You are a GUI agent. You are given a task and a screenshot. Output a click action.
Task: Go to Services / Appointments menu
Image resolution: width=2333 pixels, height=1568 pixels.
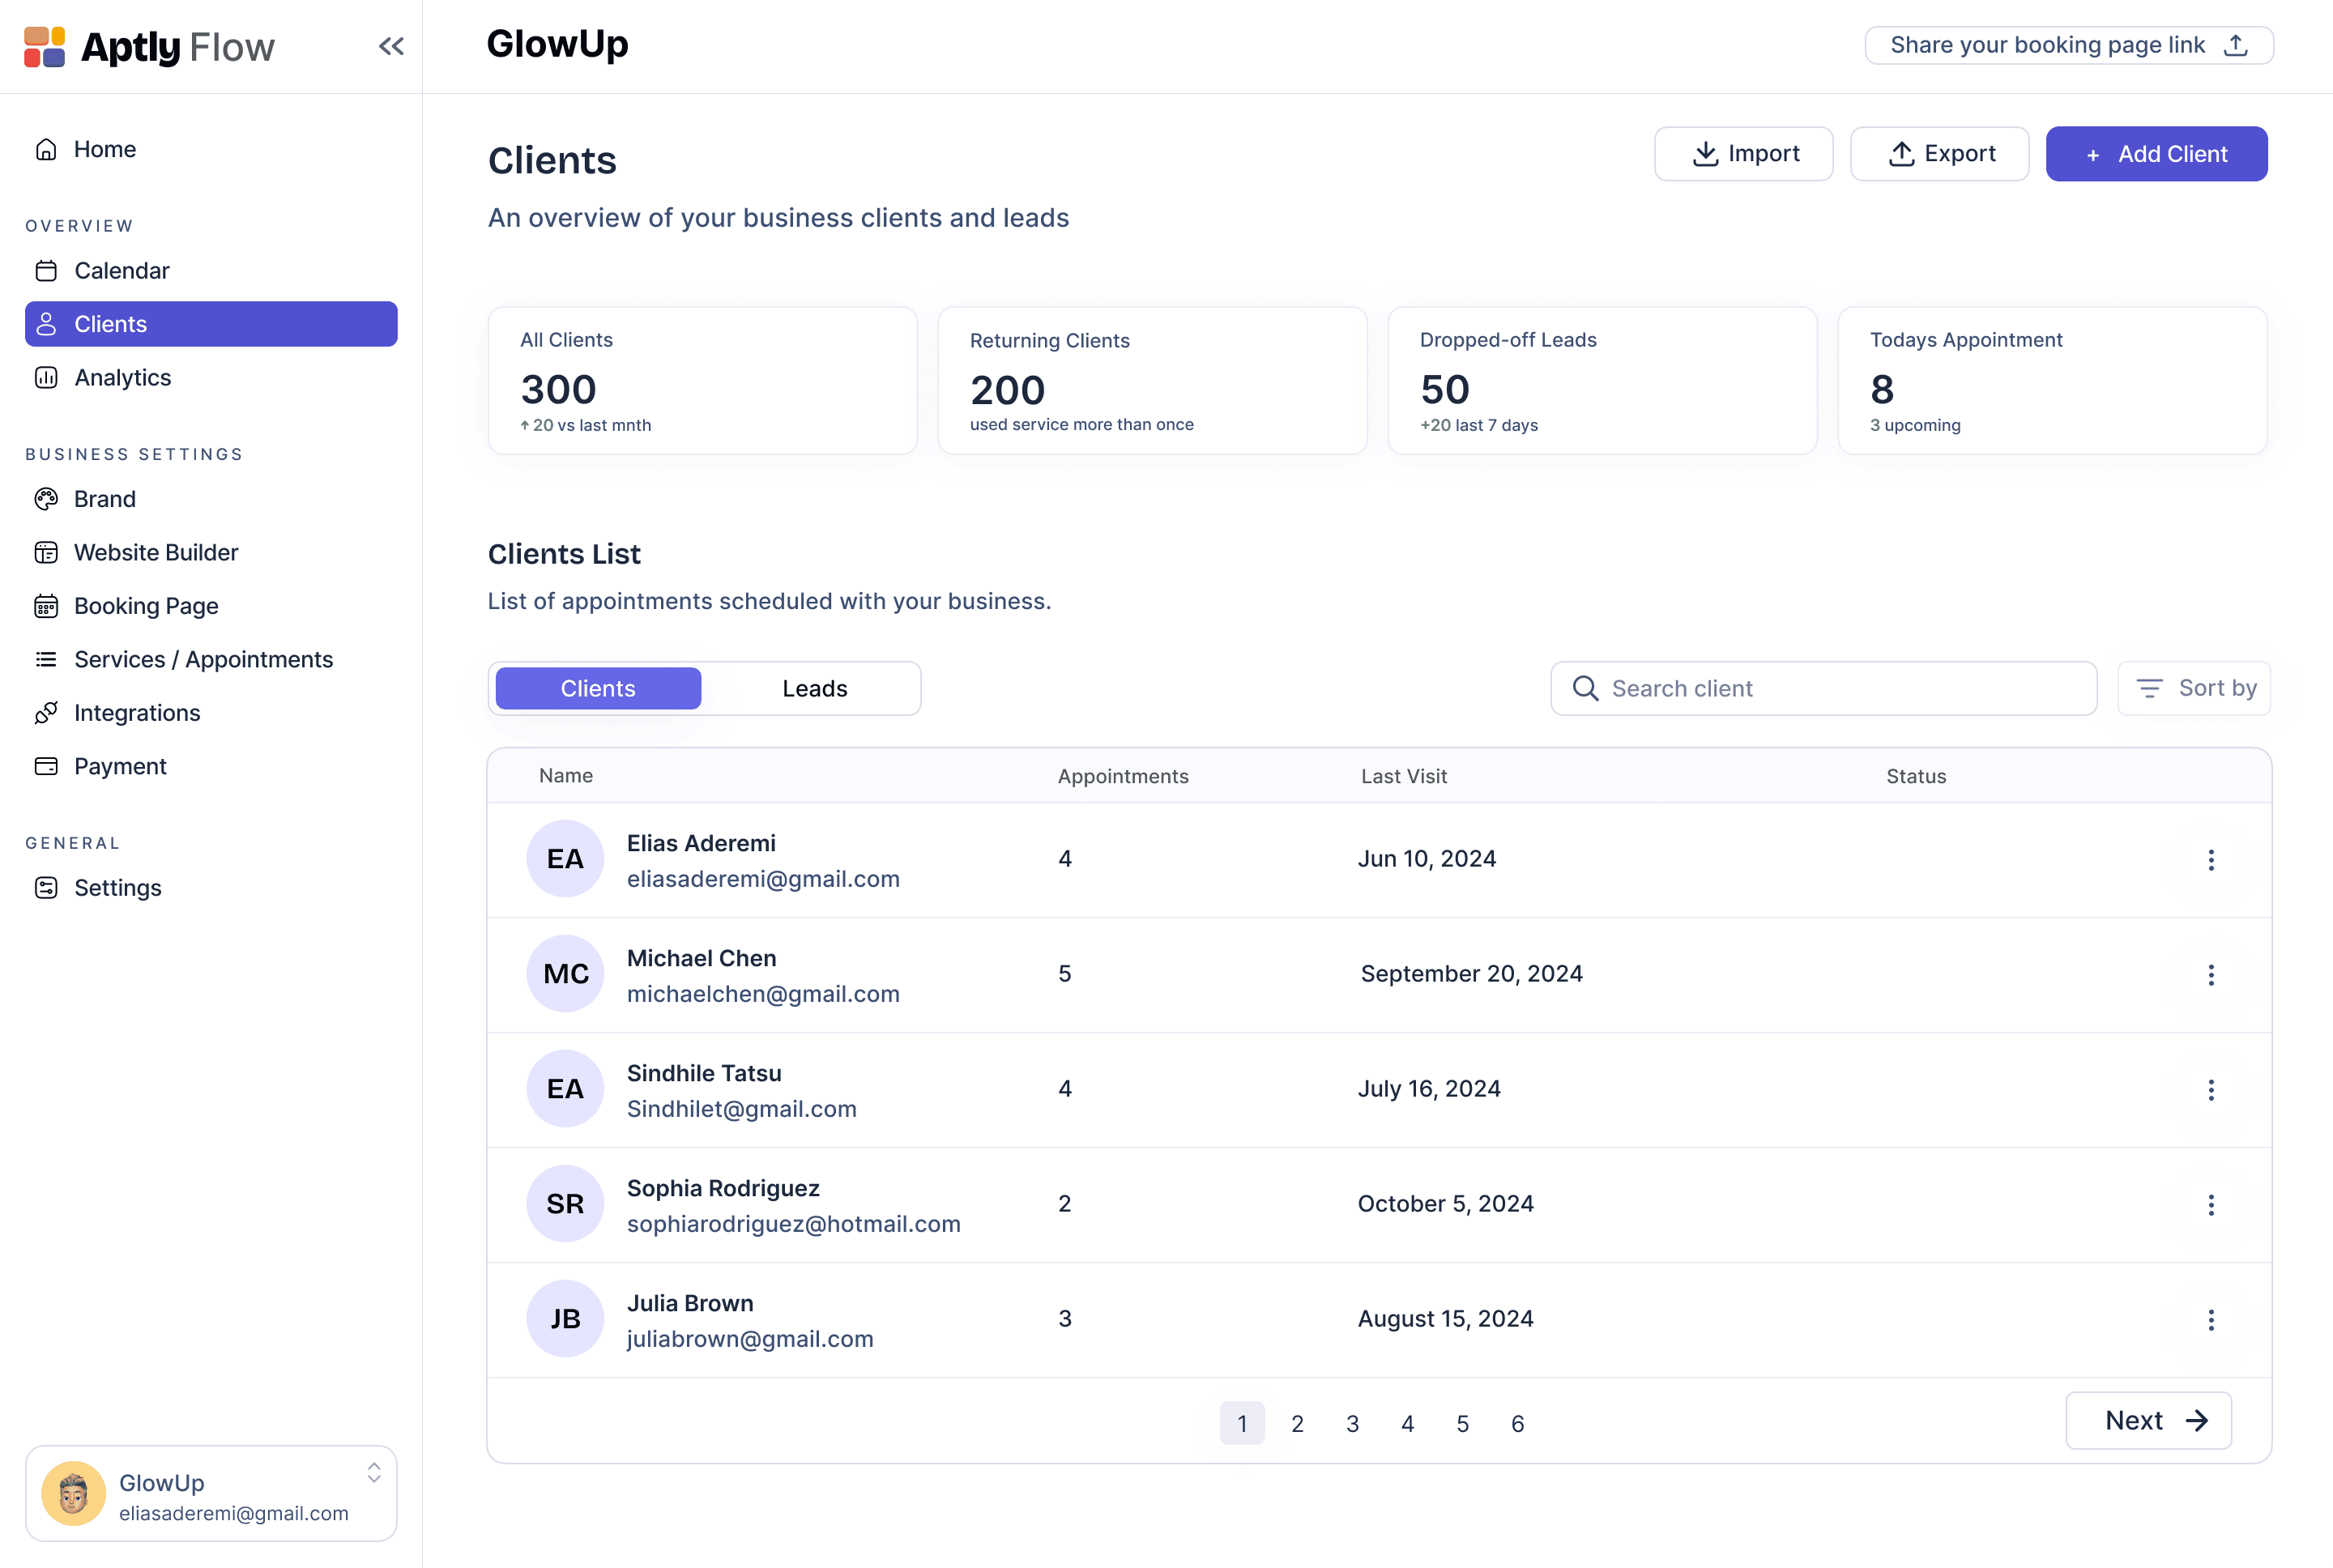coord(203,659)
